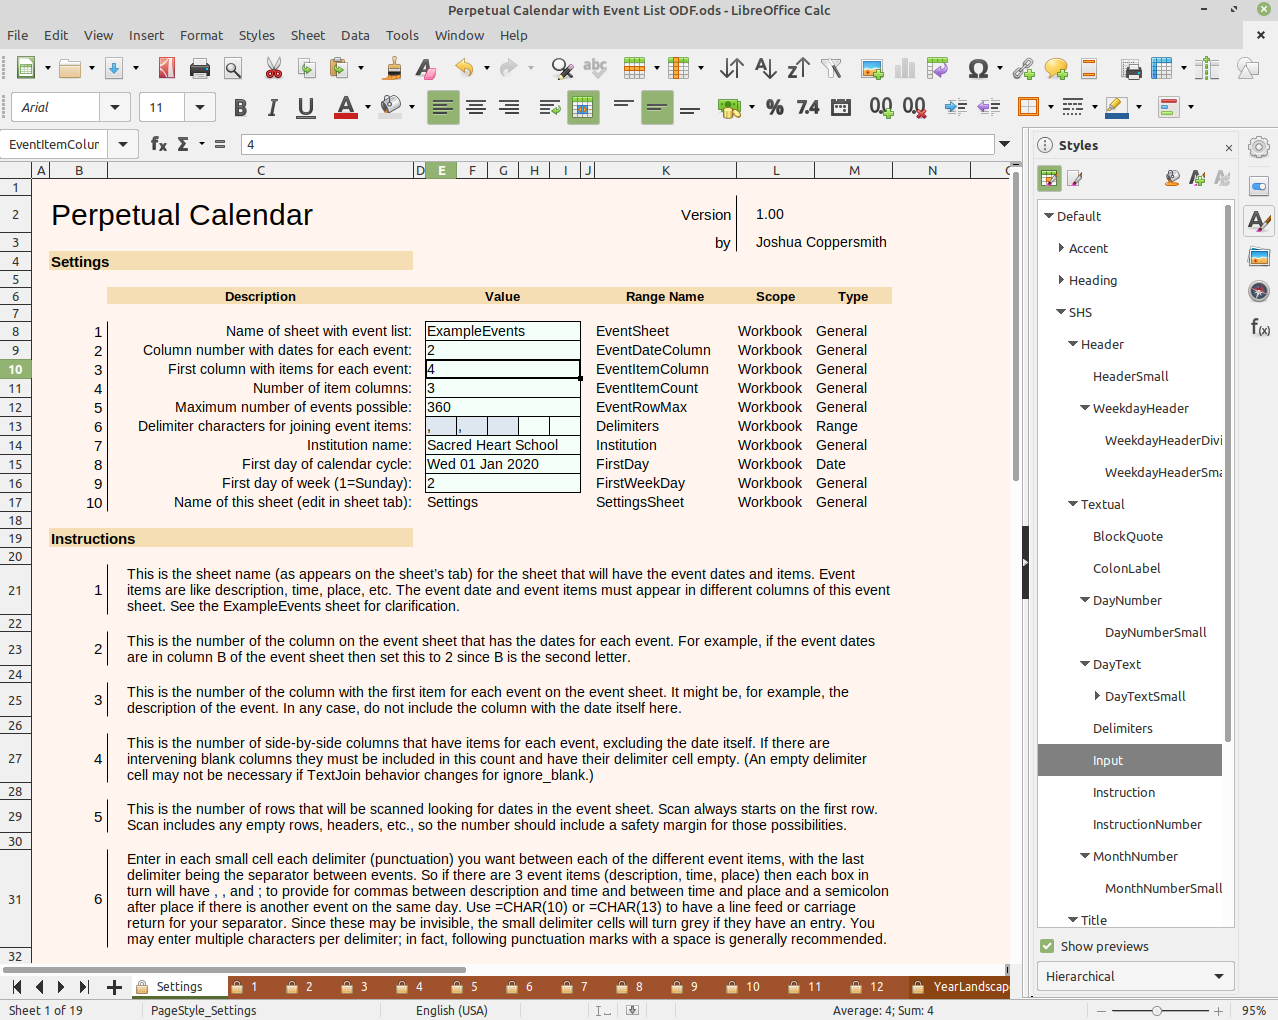Collapse the WeekdayHeader style node
Image resolution: width=1278 pixels, height=1020 pixels.
point(1085,408)
